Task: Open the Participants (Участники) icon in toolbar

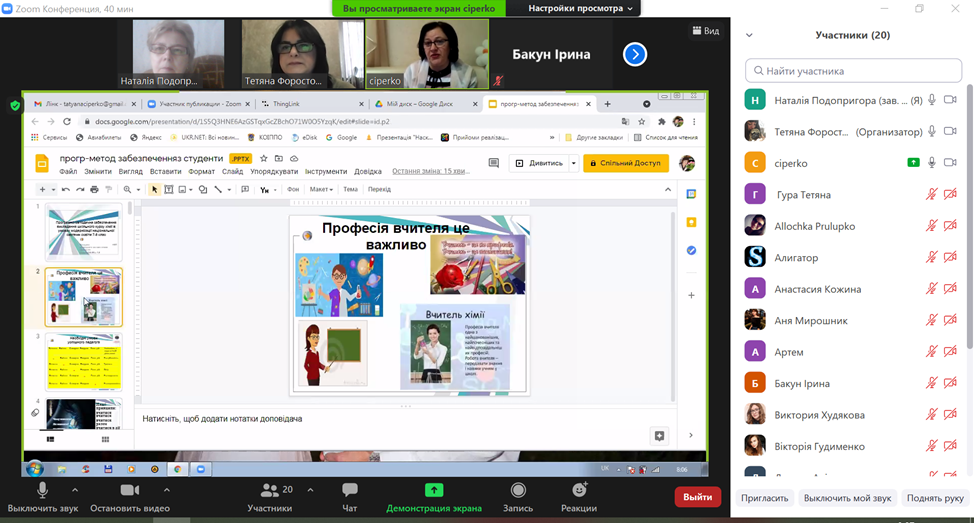Action: click(x=270, y=490)
